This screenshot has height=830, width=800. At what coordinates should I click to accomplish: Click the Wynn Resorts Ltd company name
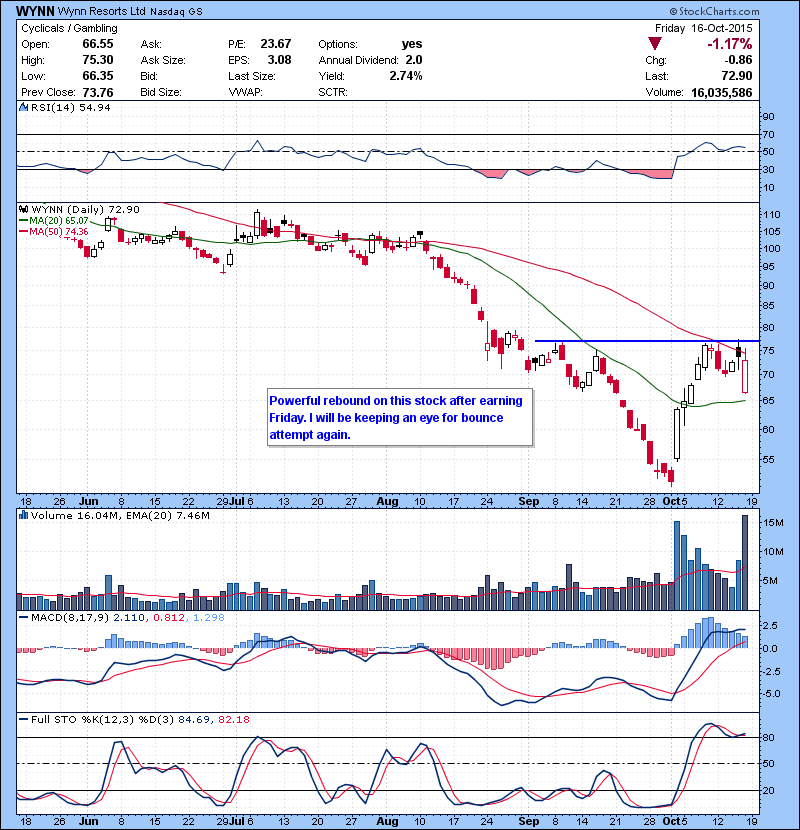click(x=101, y=11)
